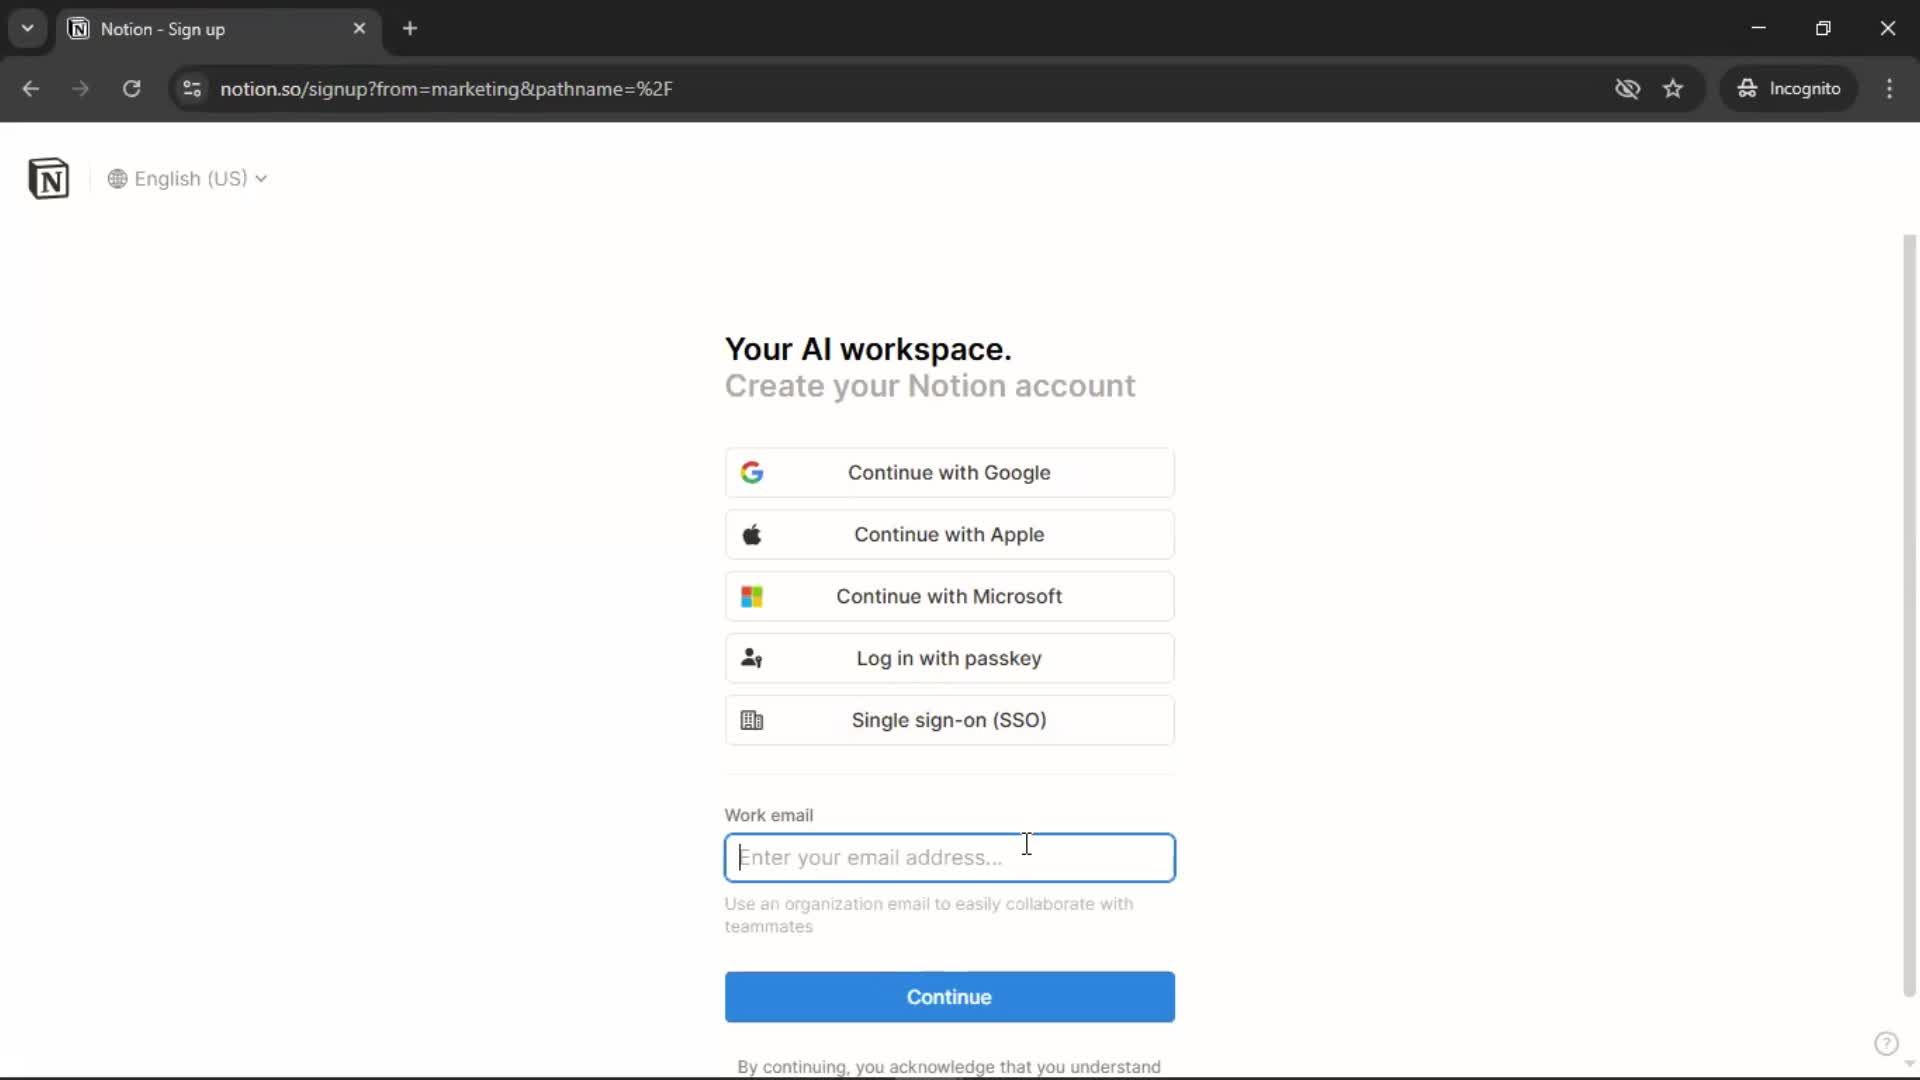Go back with browser back arrow

coord(31,89)
